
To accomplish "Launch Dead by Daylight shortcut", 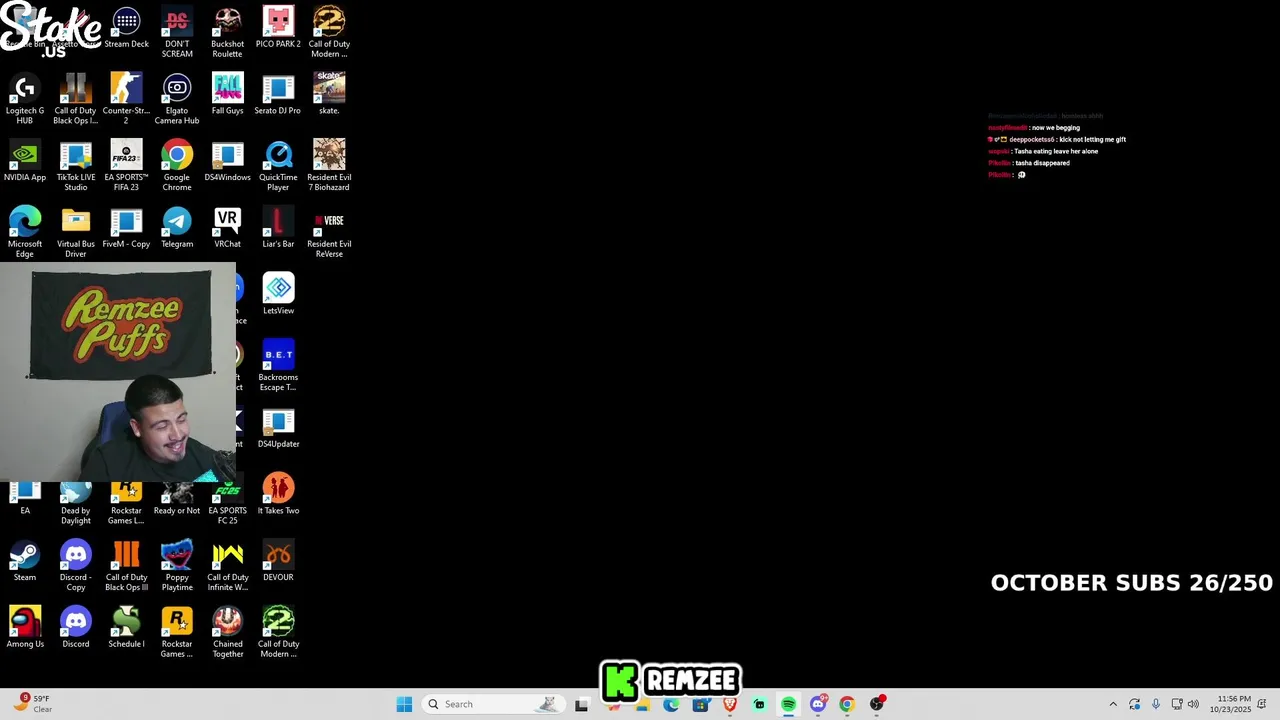I will pyautogui.click(x=75, y=504).
